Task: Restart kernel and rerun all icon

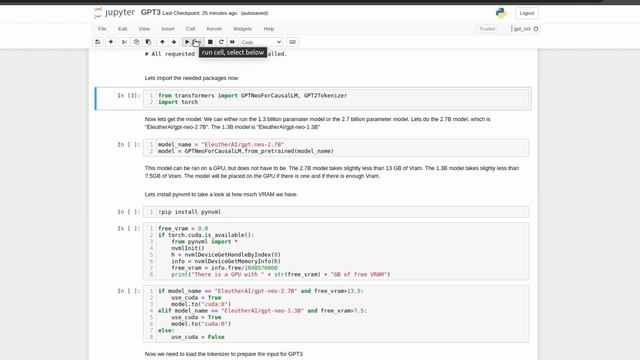Action: coord(232,42)
